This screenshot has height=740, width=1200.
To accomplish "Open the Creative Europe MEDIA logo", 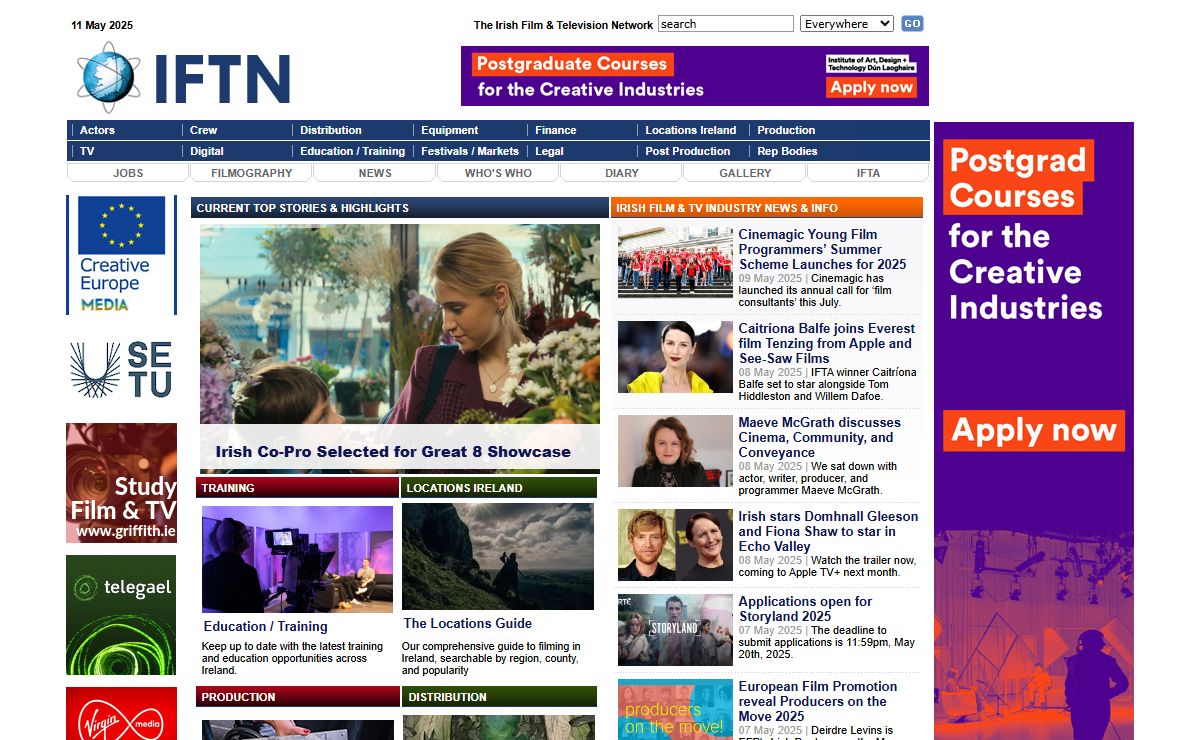I will (121, 255).
